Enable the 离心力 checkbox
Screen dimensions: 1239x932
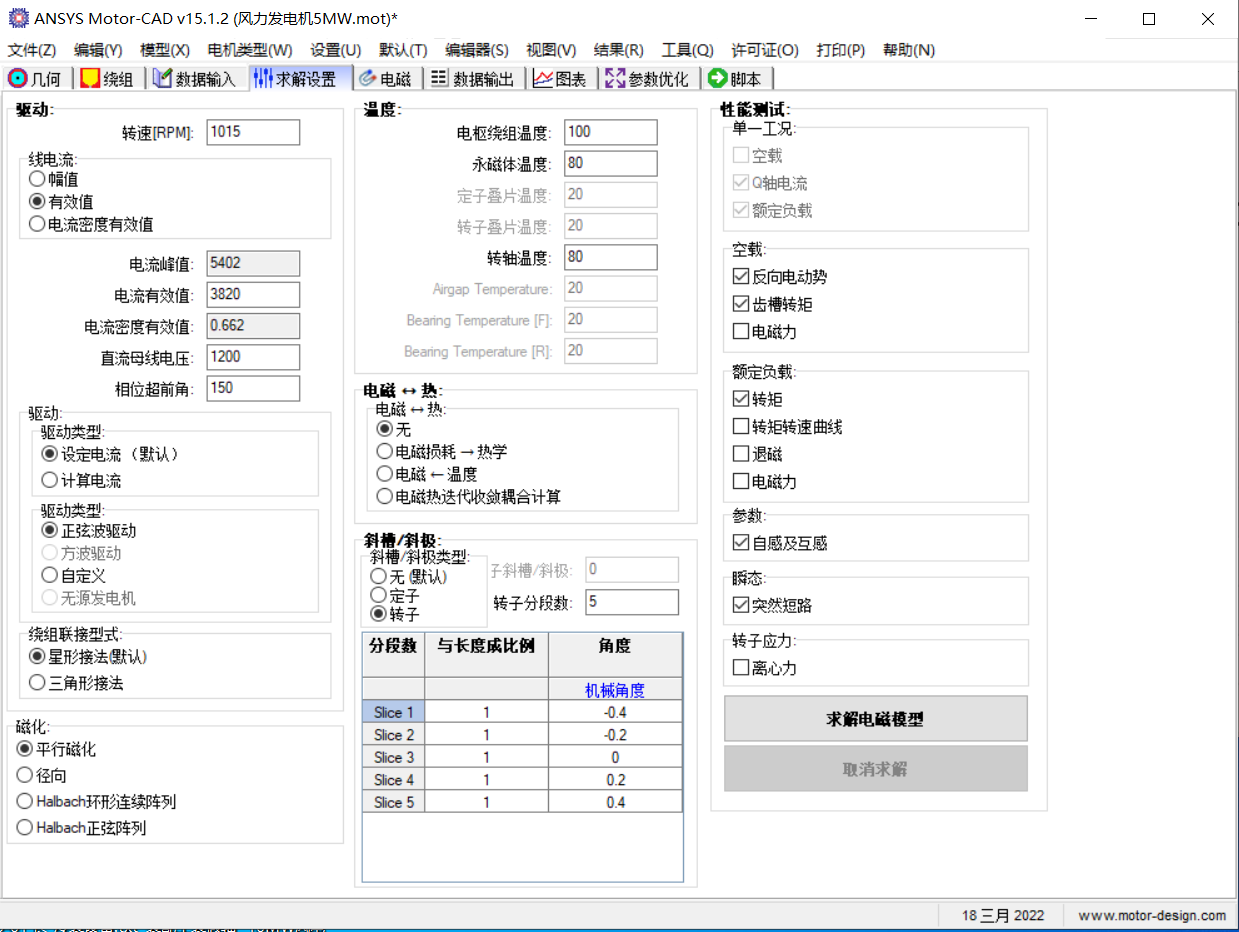[x=741, y=667]
